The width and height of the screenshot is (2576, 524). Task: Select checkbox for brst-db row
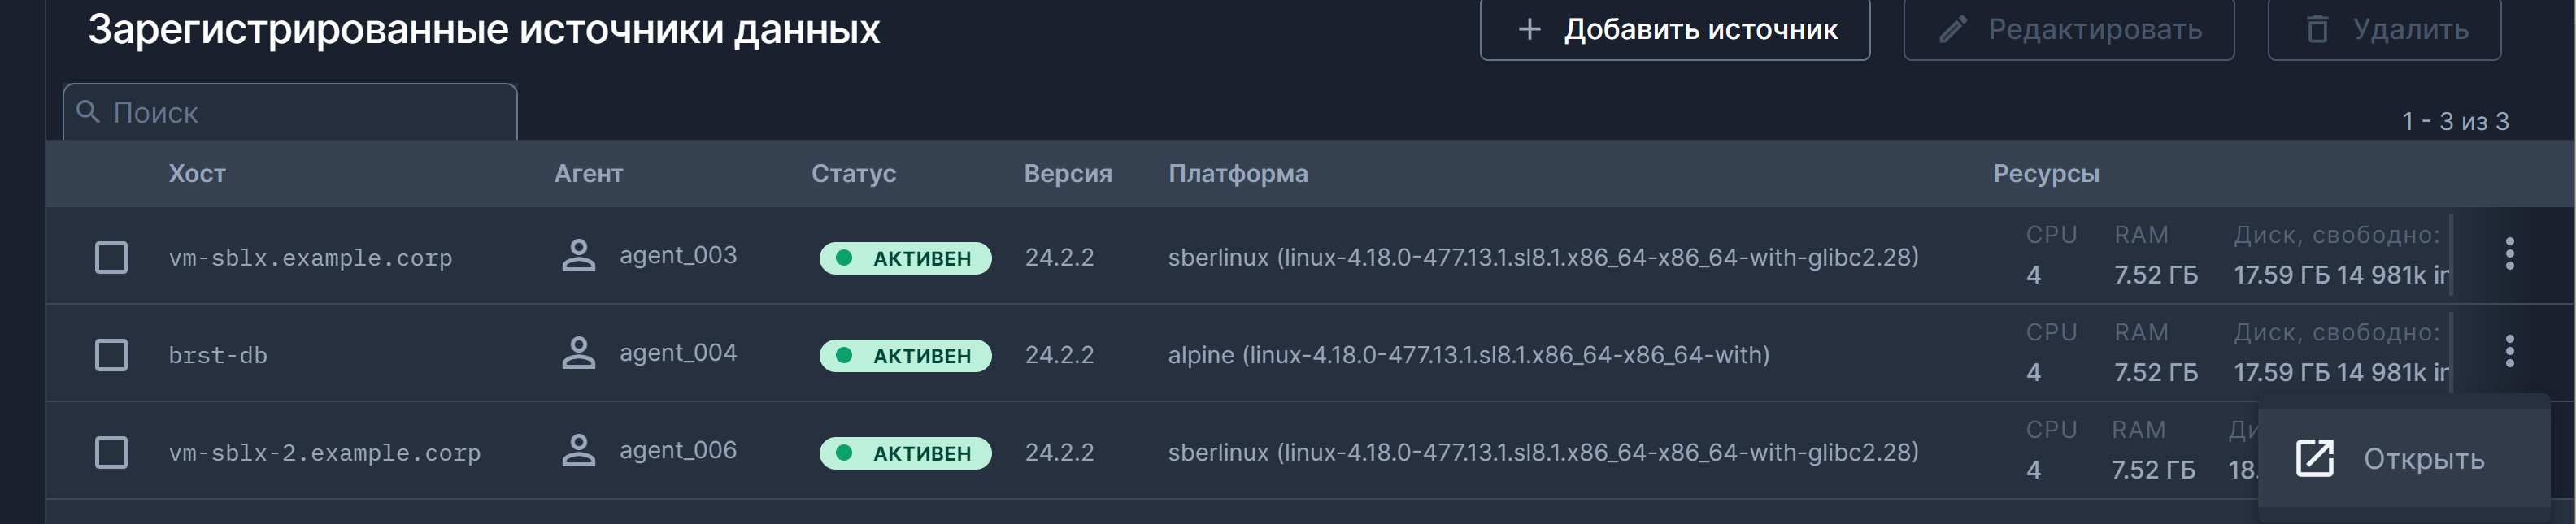pyautogui.click(x=111, y=354)
